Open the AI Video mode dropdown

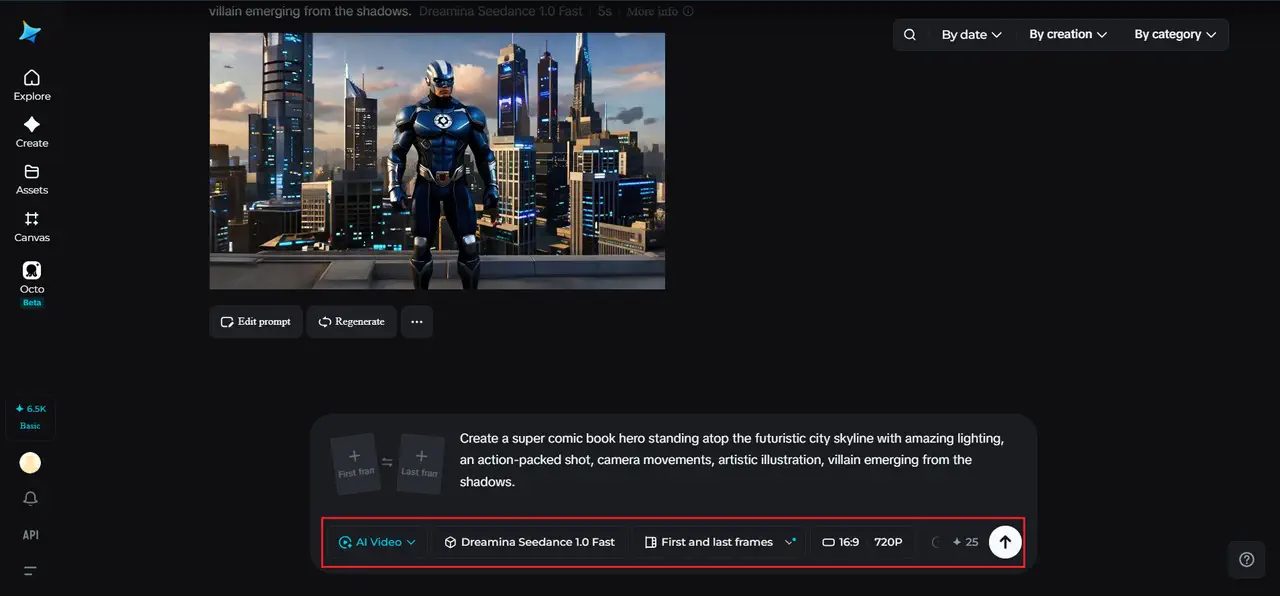pos(377,542)
